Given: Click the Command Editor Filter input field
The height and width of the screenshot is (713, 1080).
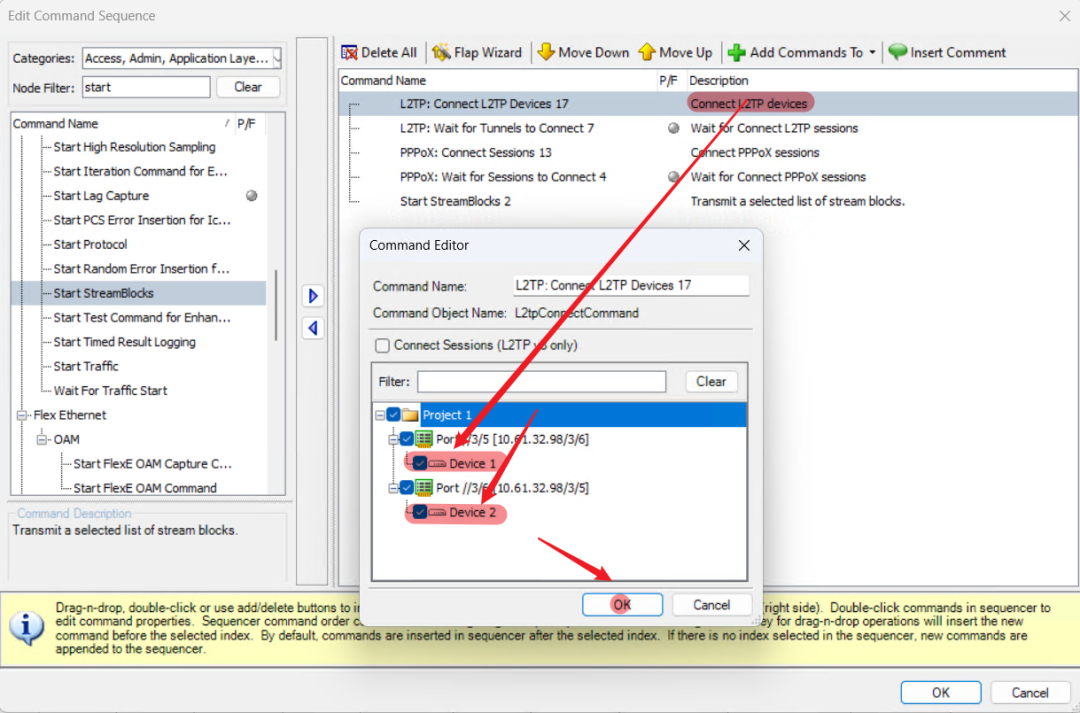Looking at the screenshot, I should pos(541,381).
